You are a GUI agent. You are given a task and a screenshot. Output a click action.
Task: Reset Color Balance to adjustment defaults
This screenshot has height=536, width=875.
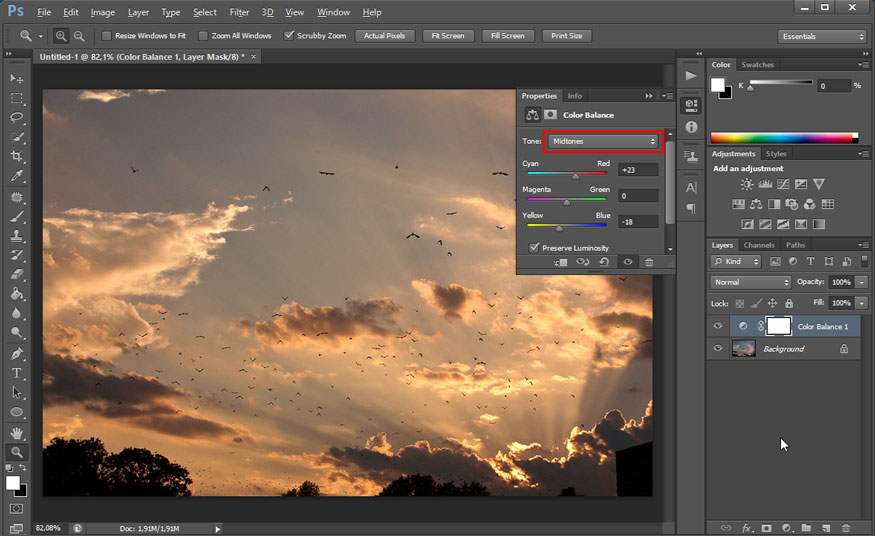click(x=604, y=262)
